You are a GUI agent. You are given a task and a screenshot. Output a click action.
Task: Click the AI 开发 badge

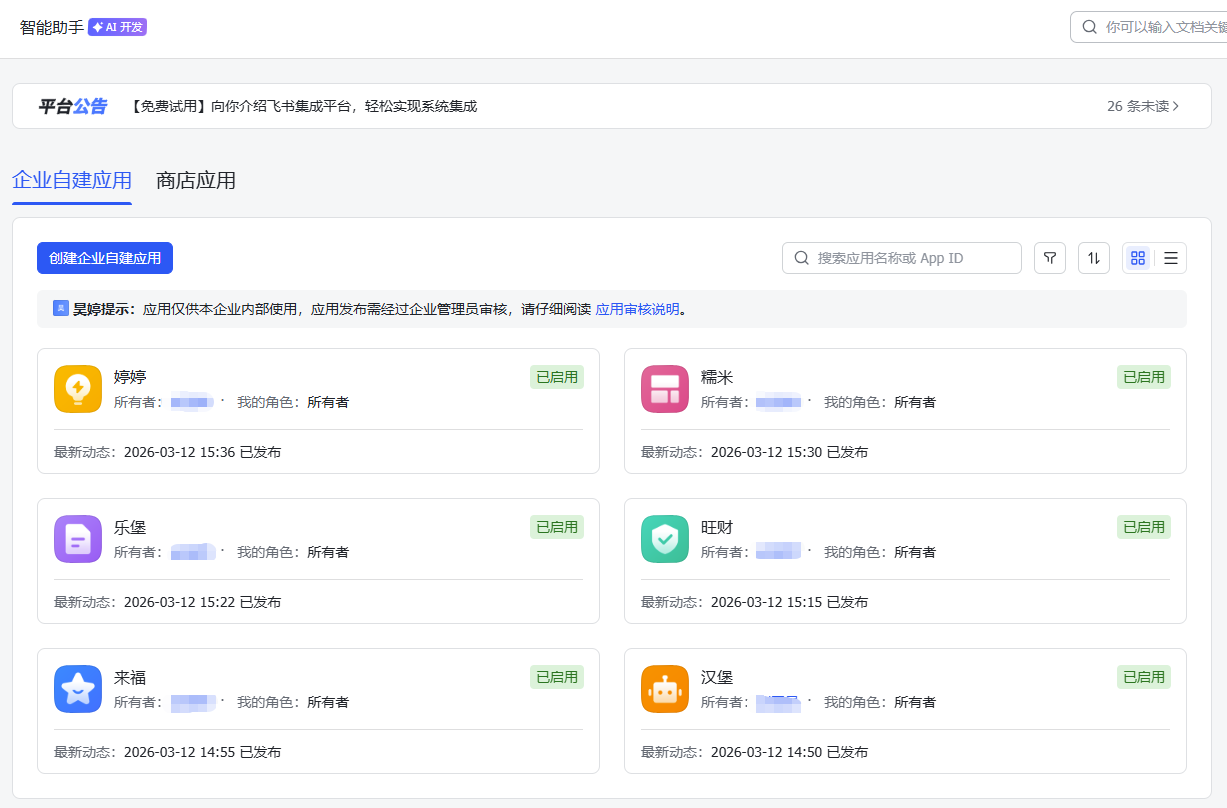[118, 27]
